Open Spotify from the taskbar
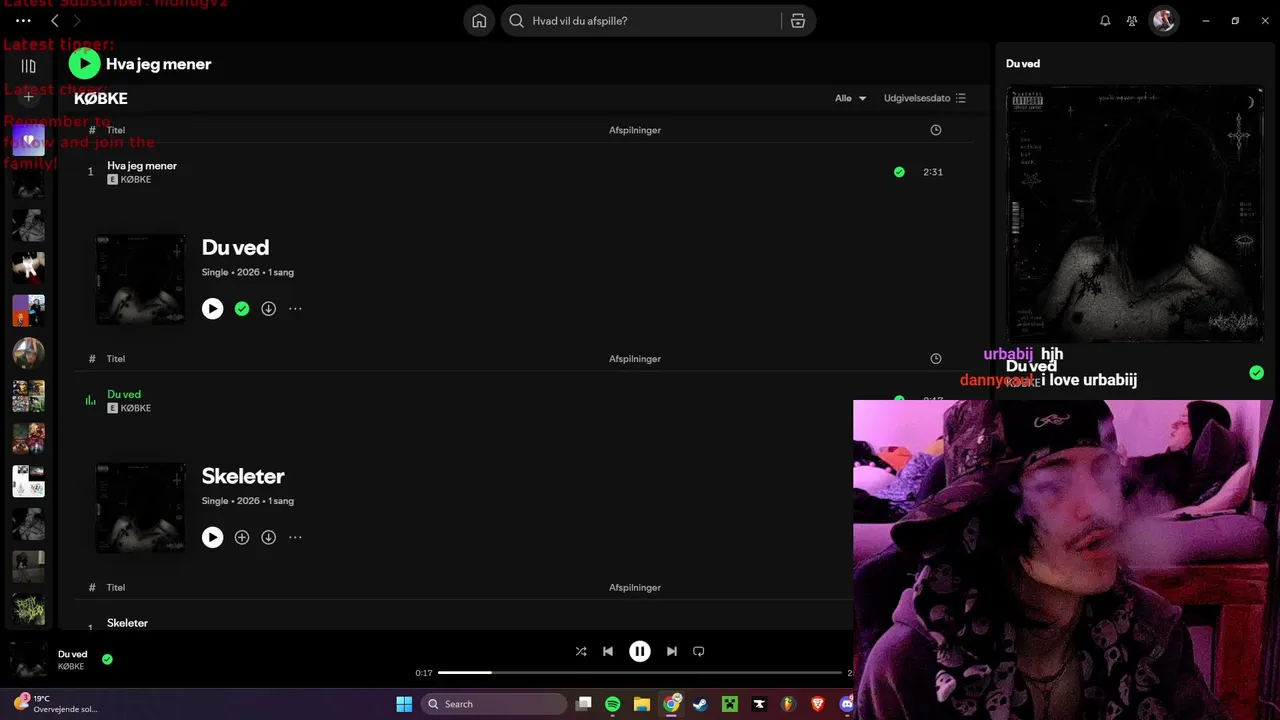The image size is (1280, 720). tap(613, 704)
